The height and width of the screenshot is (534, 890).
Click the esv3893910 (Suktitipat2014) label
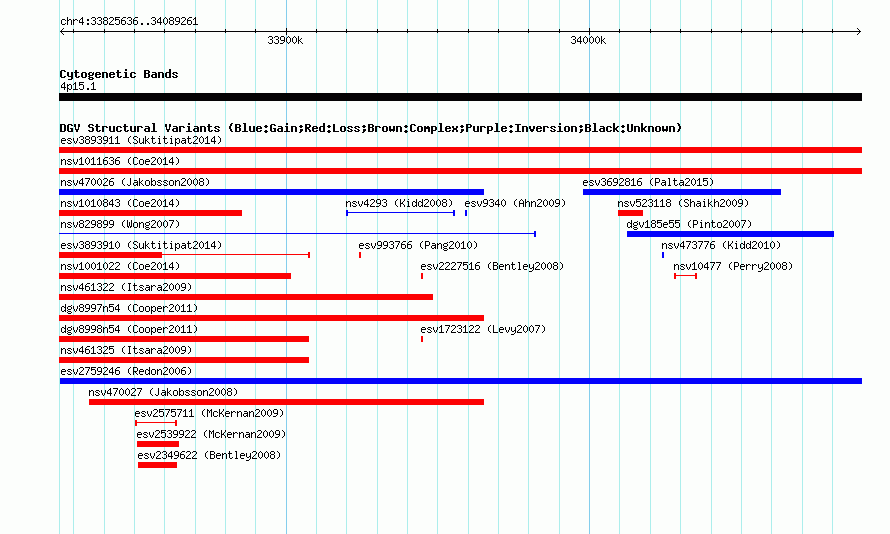tap(141, 245)
